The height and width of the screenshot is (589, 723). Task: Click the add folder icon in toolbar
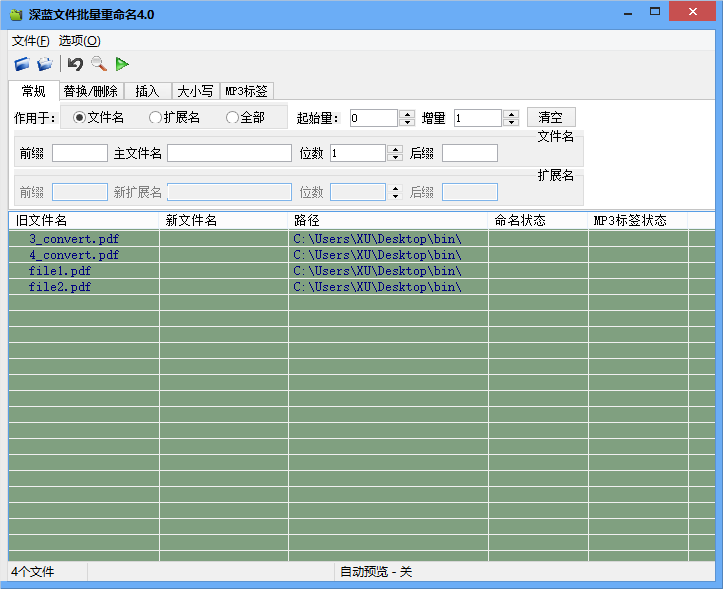[x=45, y=64]
